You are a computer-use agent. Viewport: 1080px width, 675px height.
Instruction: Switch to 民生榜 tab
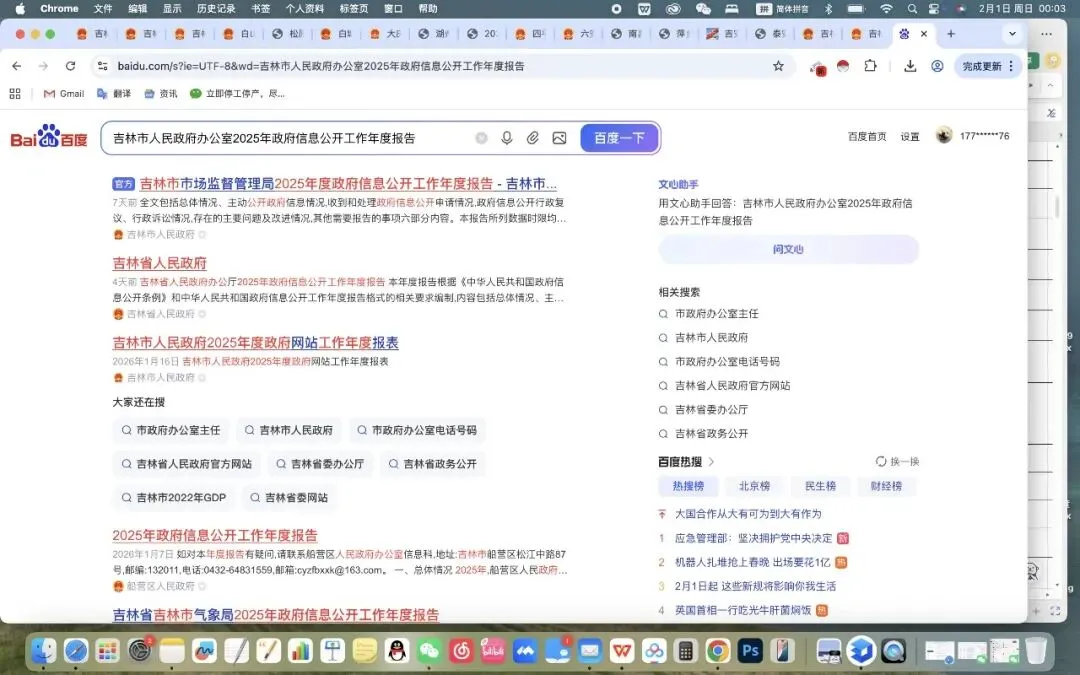click(820, 486)
